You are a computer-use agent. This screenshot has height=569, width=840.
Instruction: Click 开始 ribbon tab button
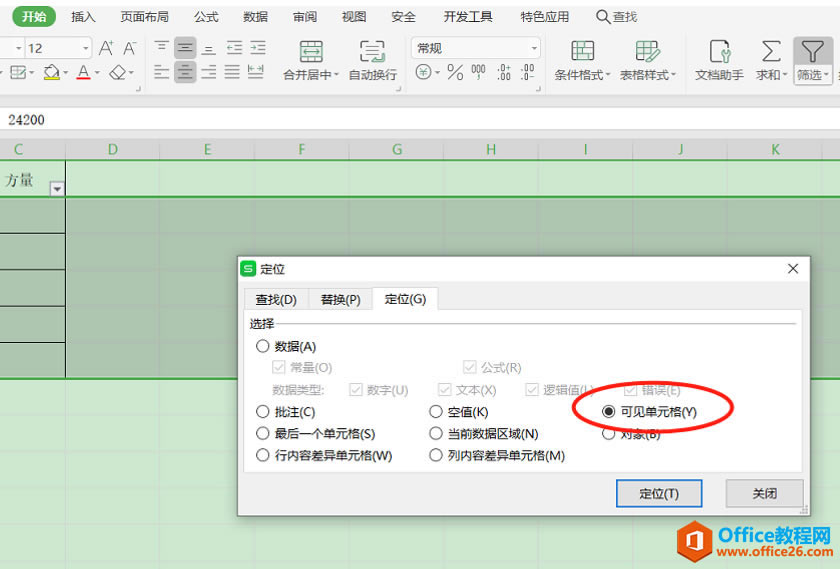click(x=34, y=17)
